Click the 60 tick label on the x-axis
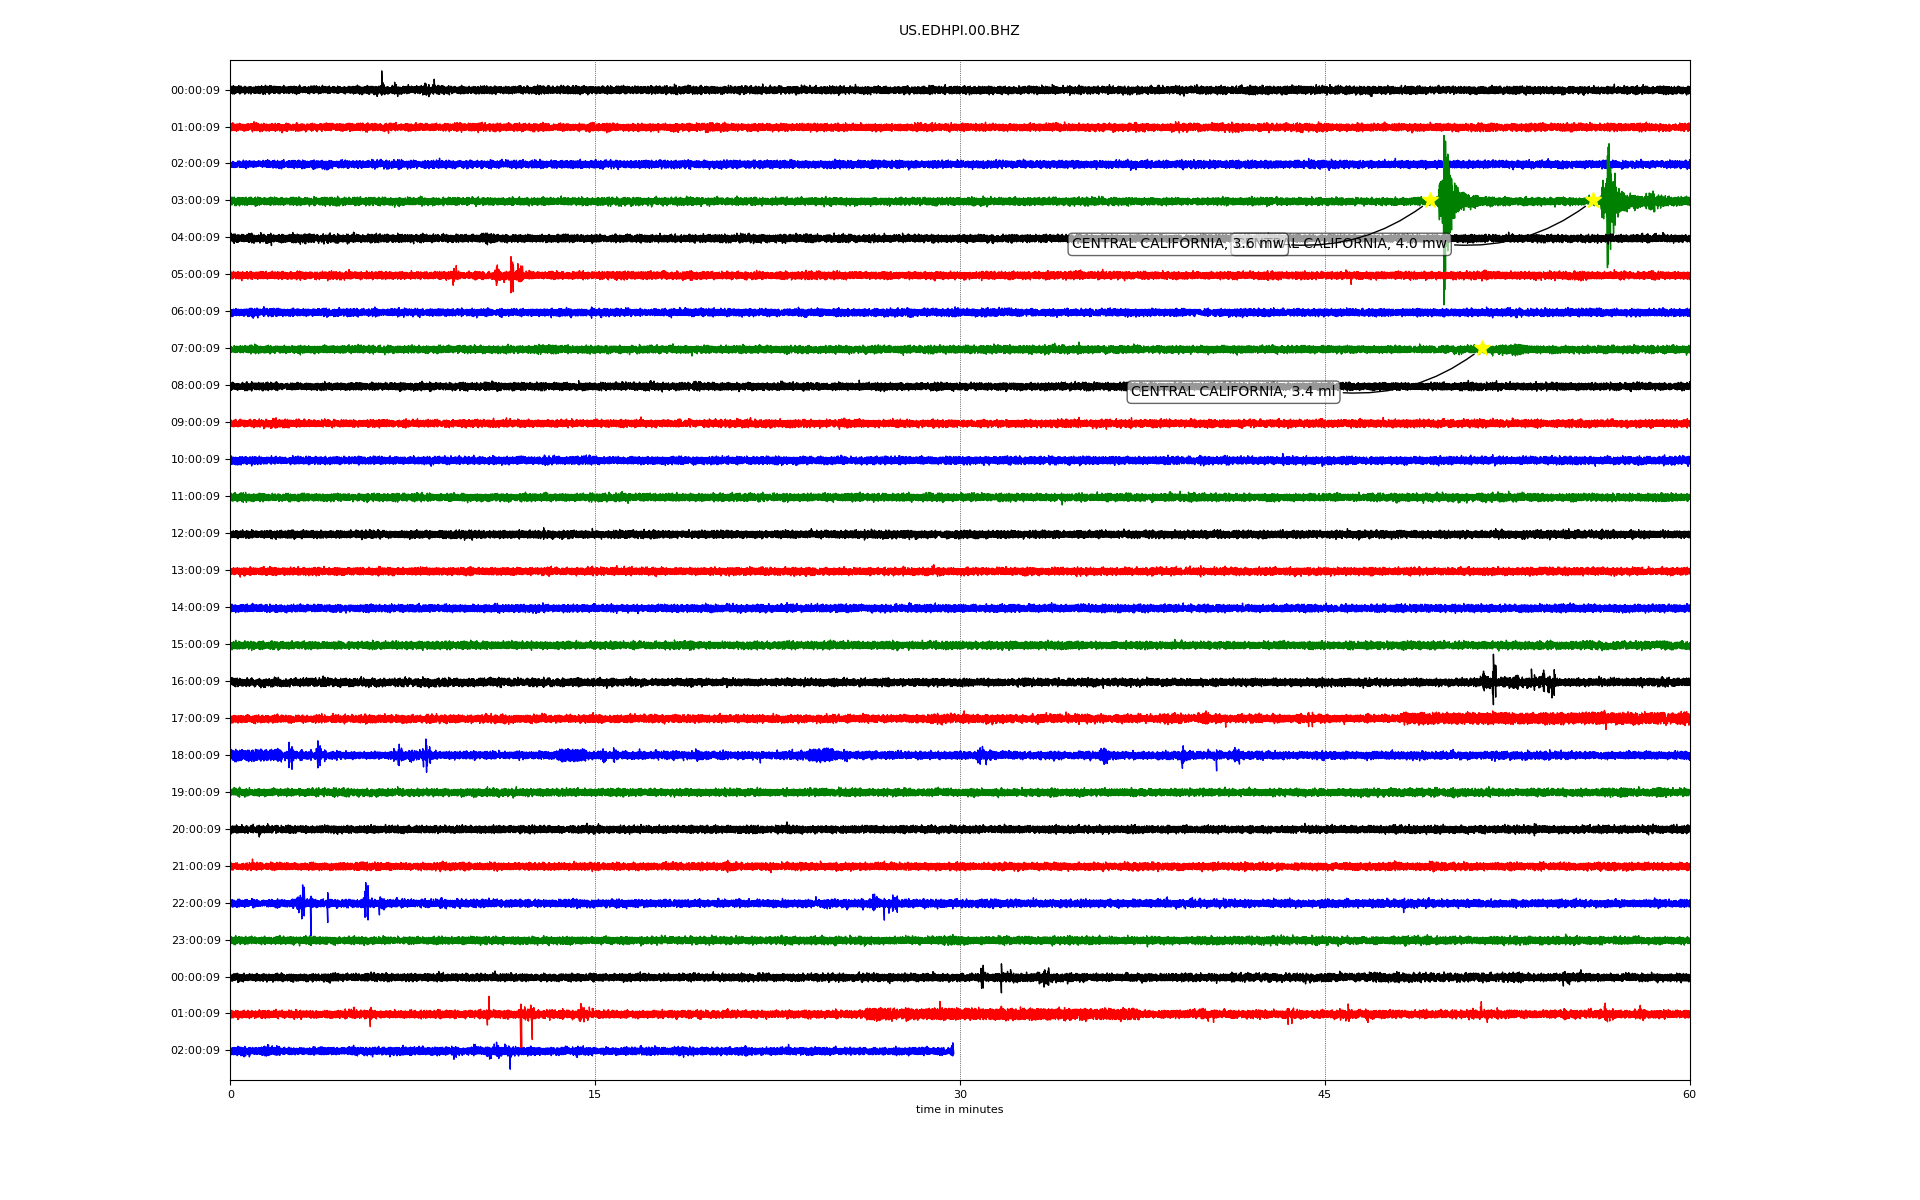 pyautogui.click(x=1688, y=1094)
